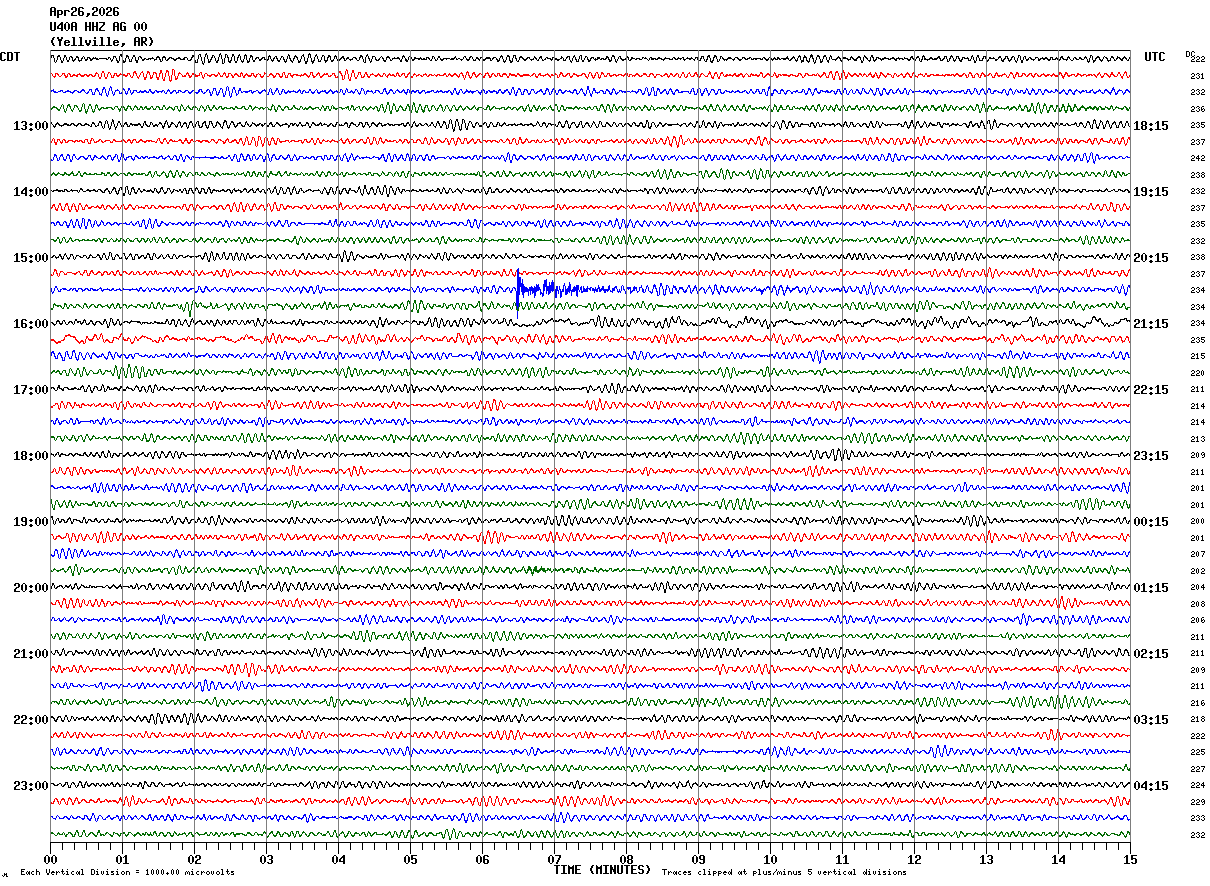Click the small green burst near 19:45 trace
Viewport: 1210px width, 886px height.
535,570
